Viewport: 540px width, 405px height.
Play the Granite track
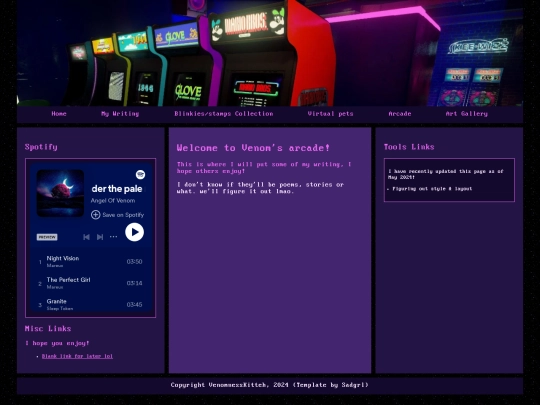tap(90, 304)
